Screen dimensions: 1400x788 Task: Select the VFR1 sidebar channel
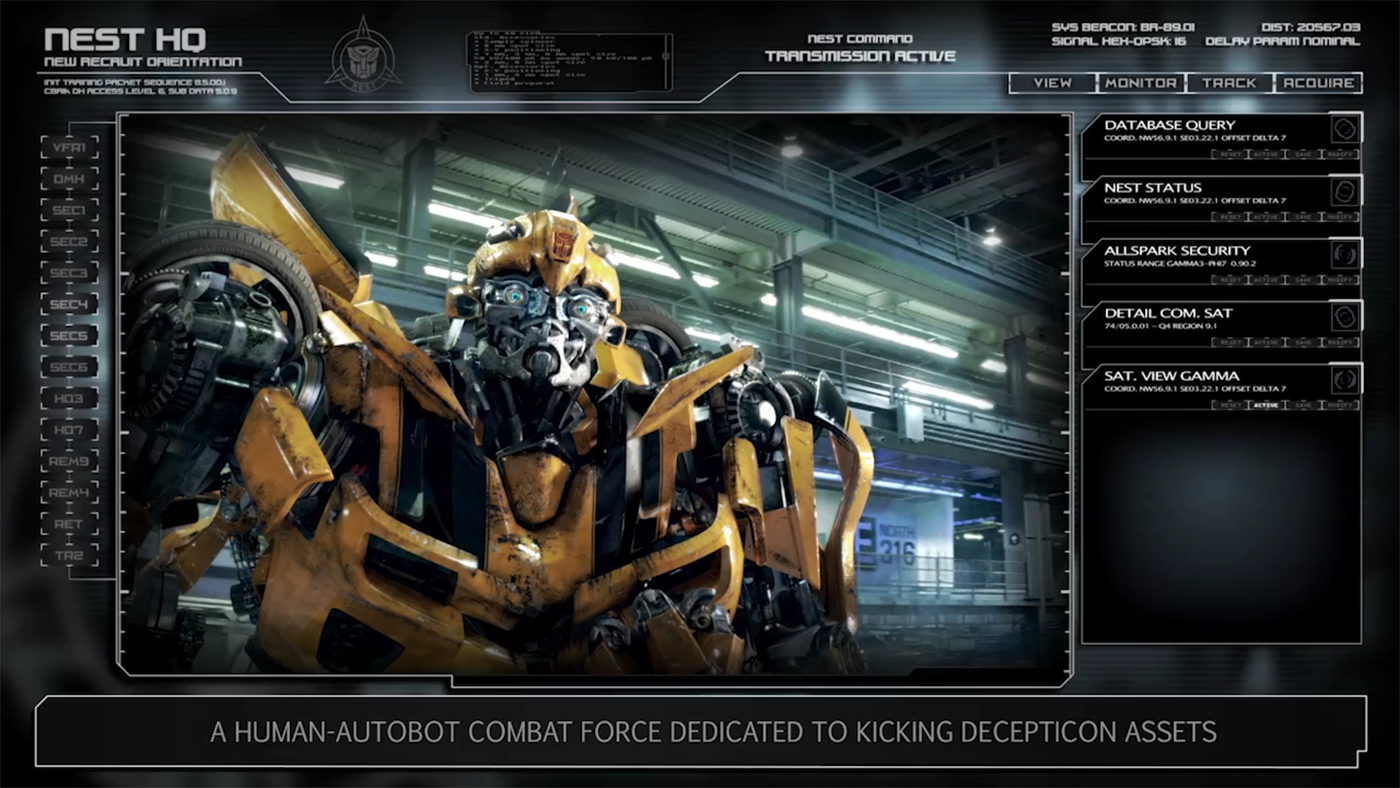tap(69, 148)
